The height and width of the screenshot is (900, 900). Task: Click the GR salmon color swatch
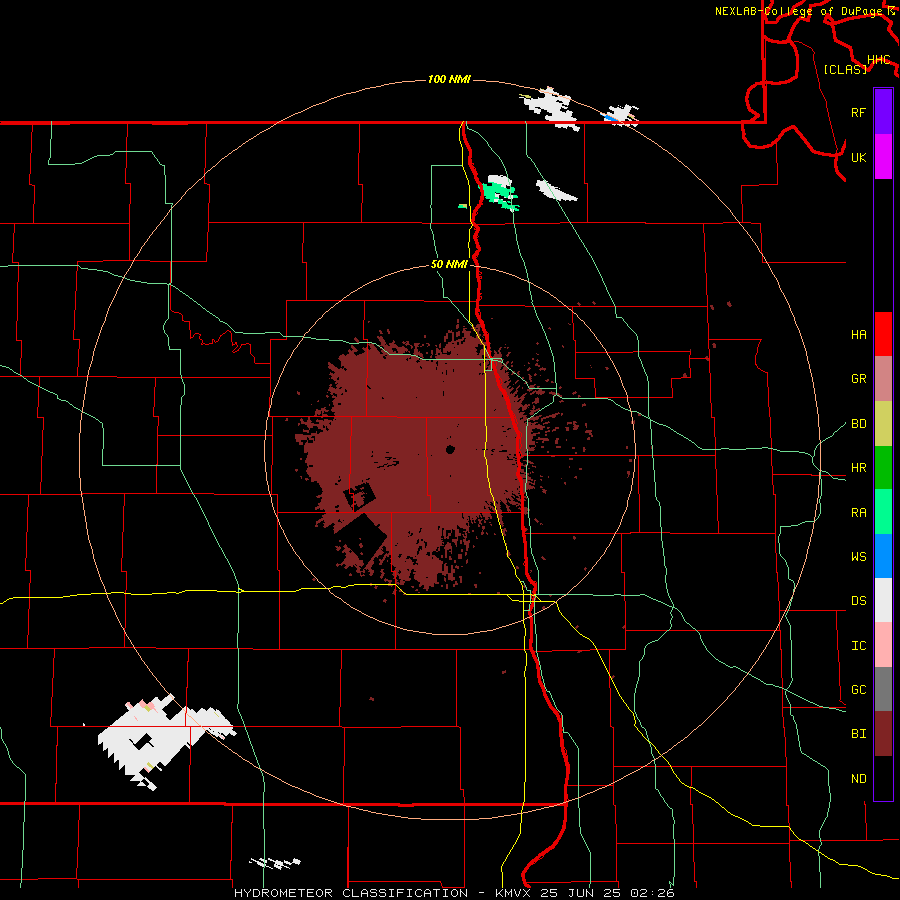[x=883, y=379]
